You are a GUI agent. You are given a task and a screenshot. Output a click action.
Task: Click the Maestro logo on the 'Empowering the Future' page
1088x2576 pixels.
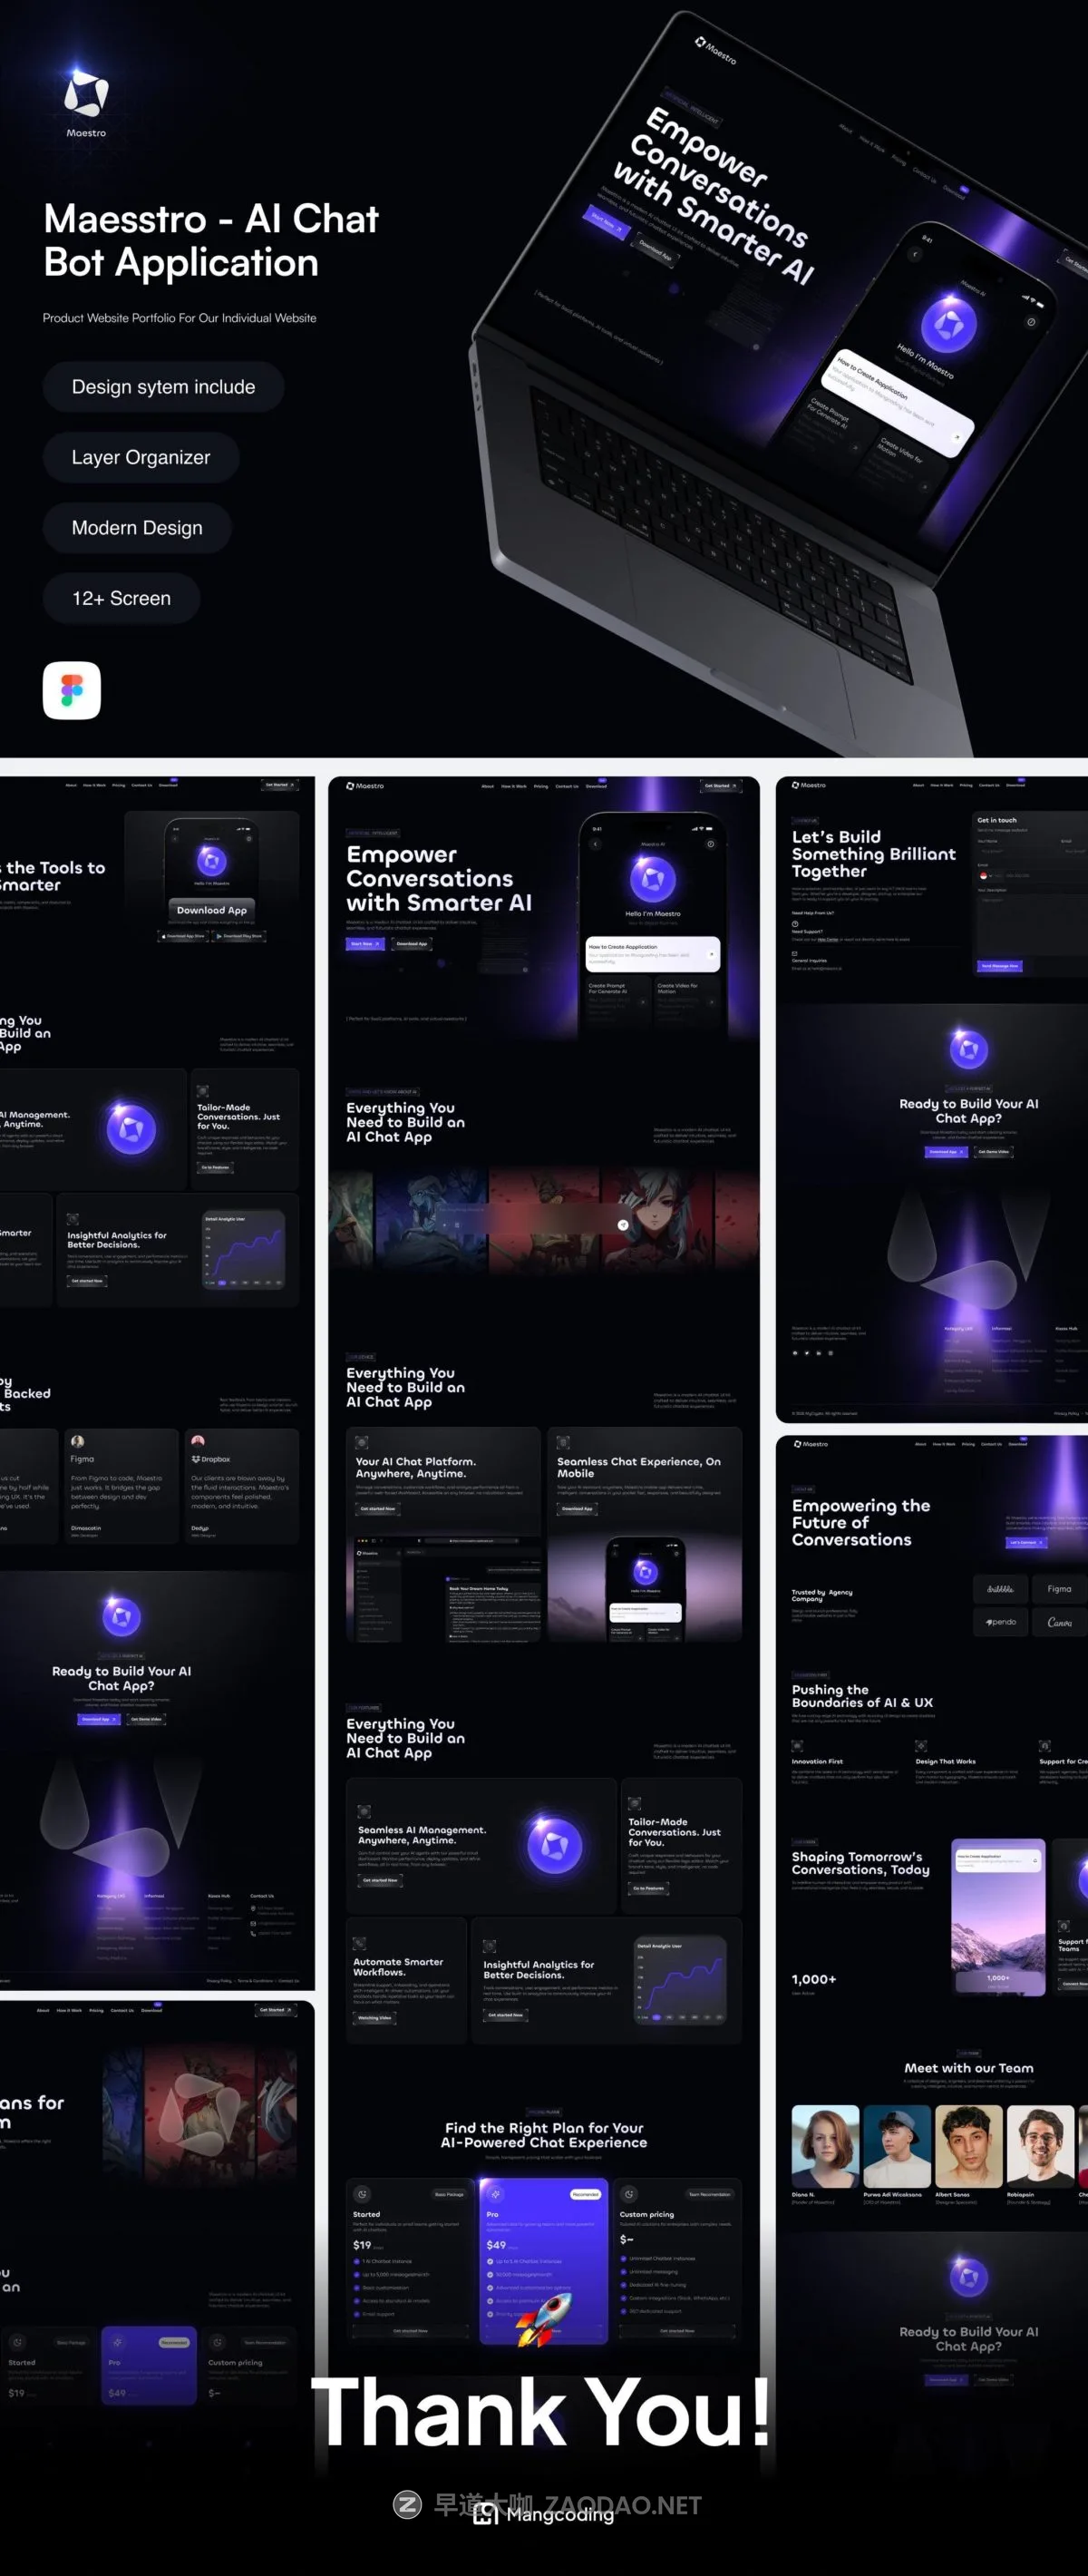click(x=811, y=1444)
